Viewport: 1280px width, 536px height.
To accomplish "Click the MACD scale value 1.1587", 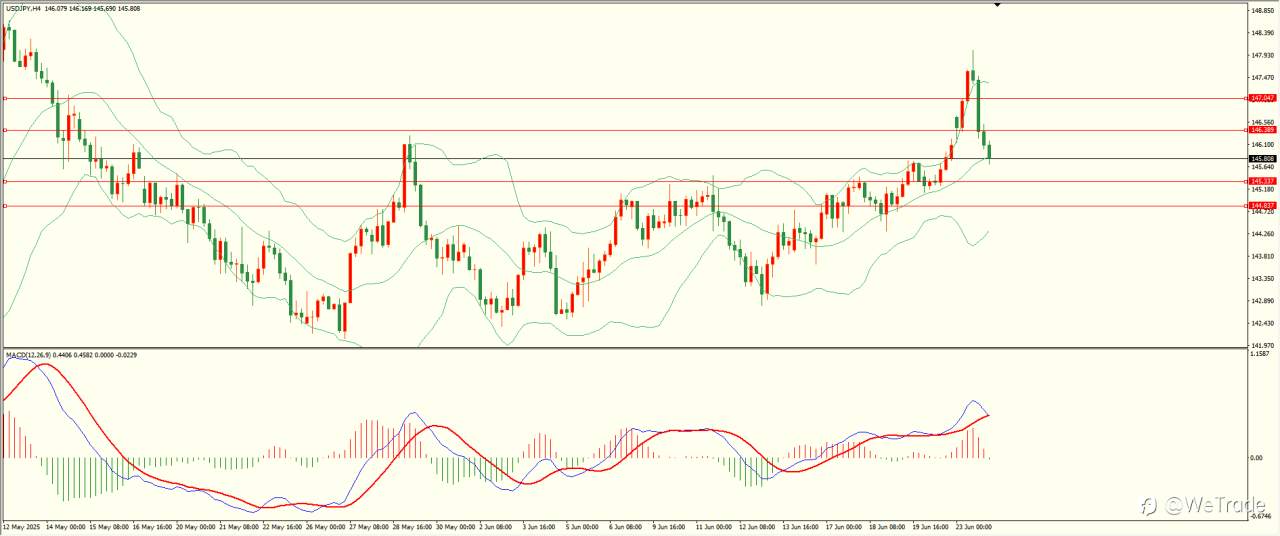I will pos(1259,353).
